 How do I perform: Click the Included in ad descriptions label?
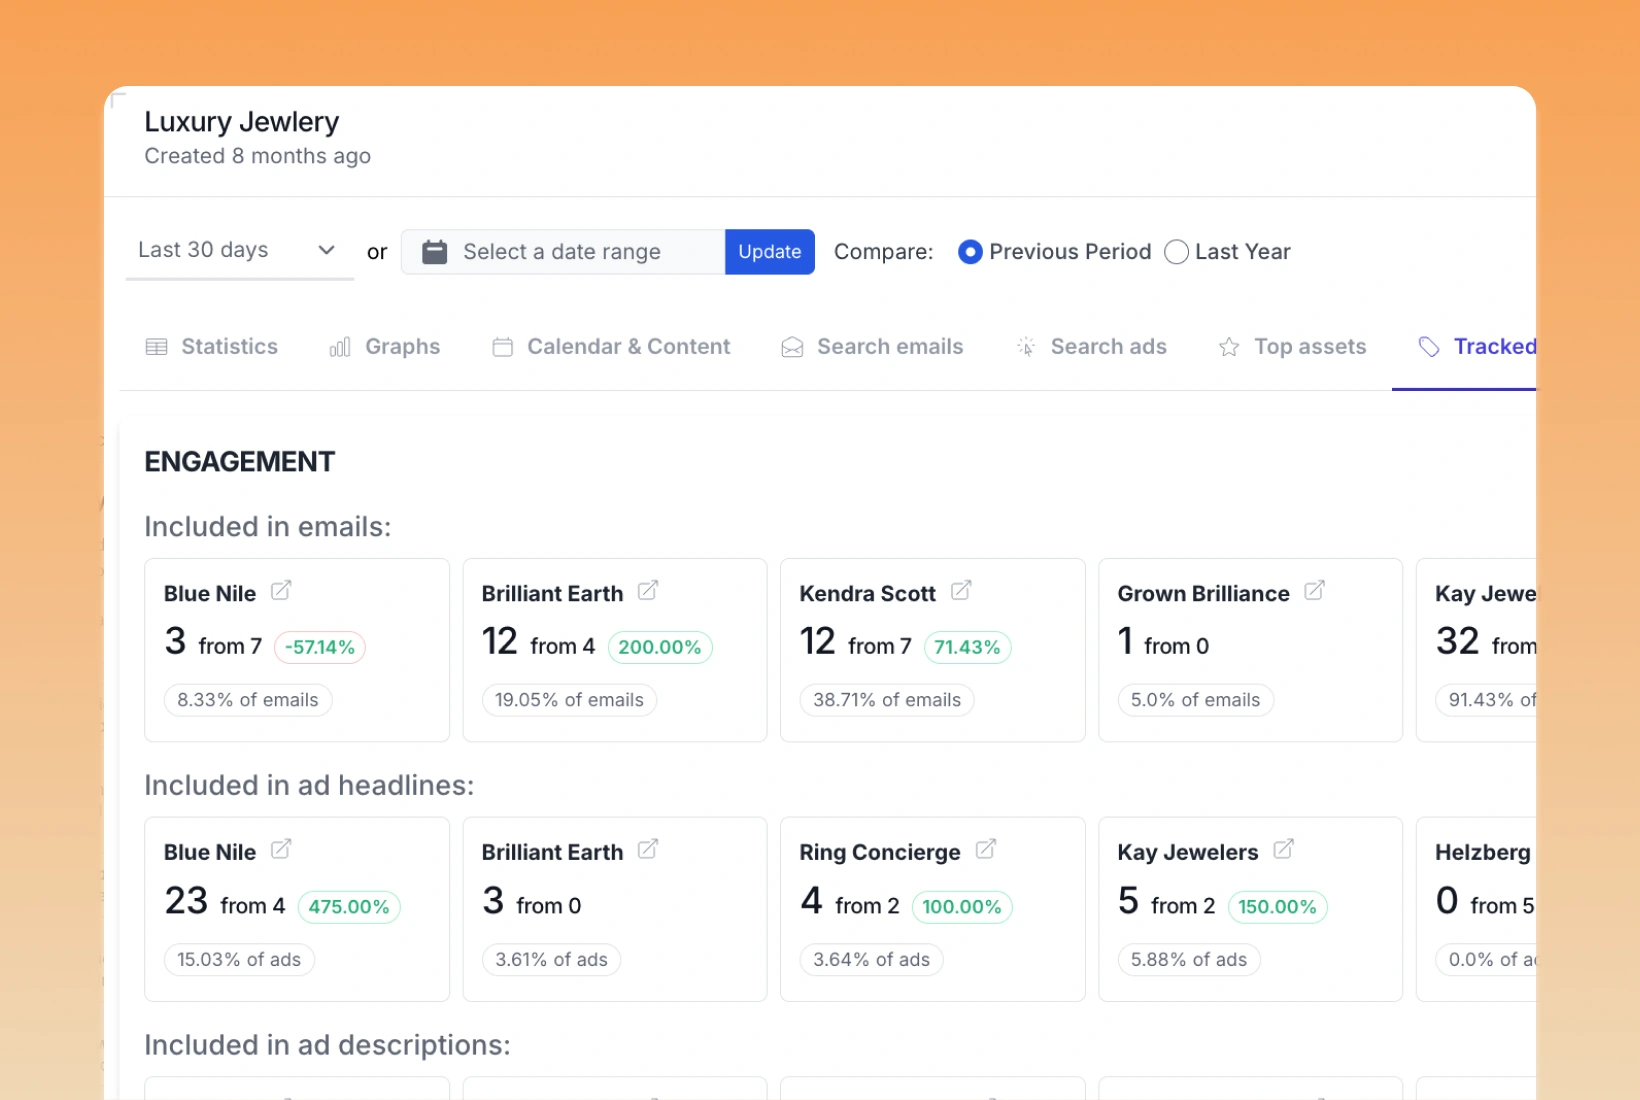tap(327, 1045)
